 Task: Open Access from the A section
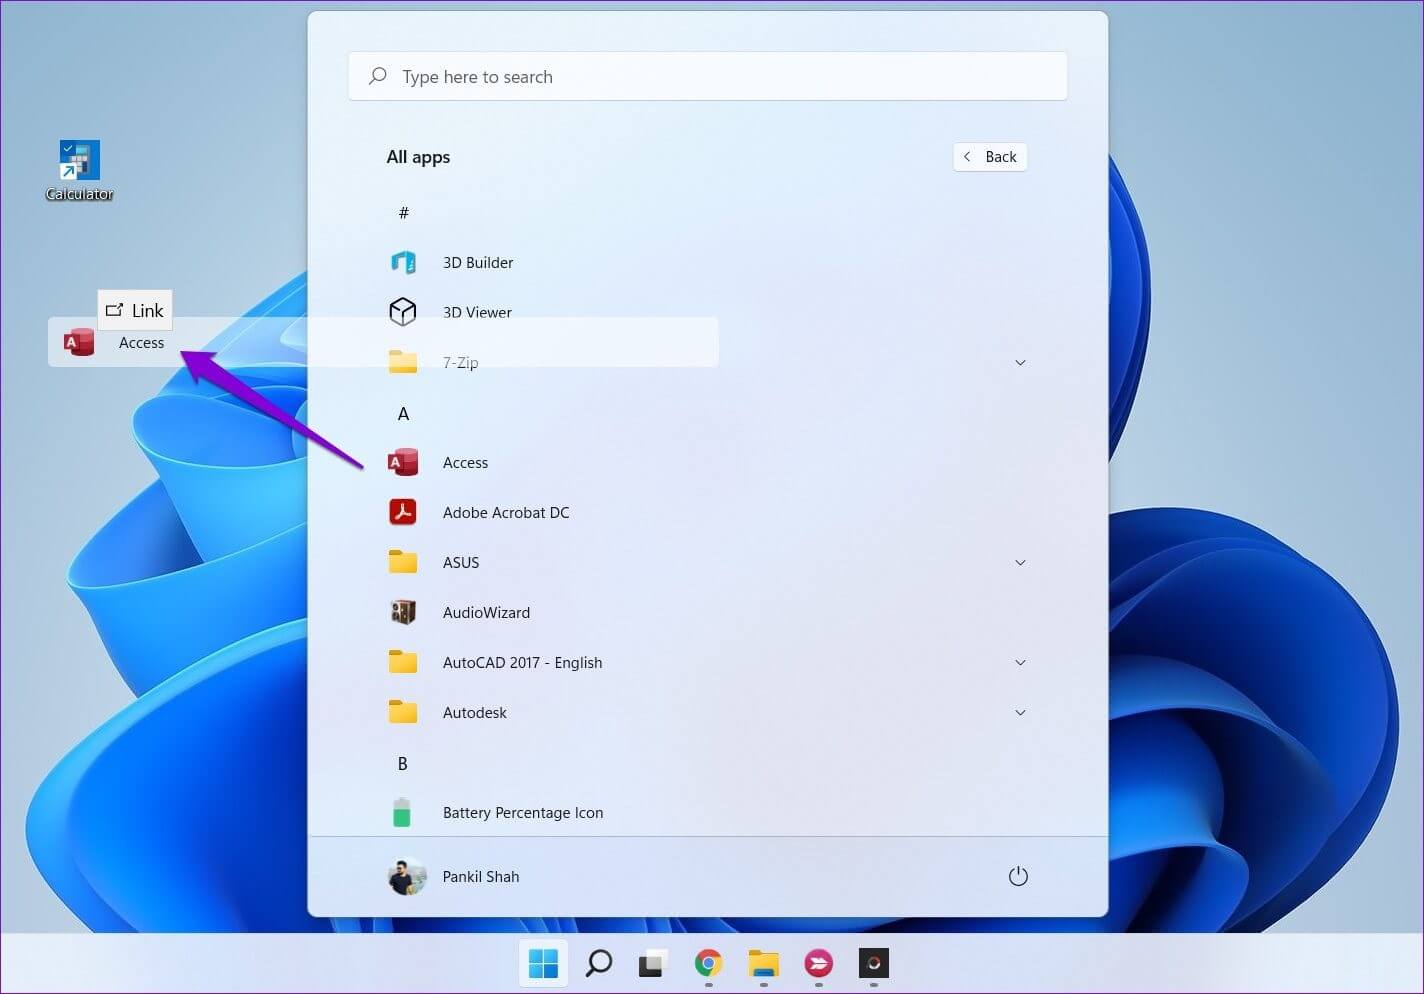(465, 463)
